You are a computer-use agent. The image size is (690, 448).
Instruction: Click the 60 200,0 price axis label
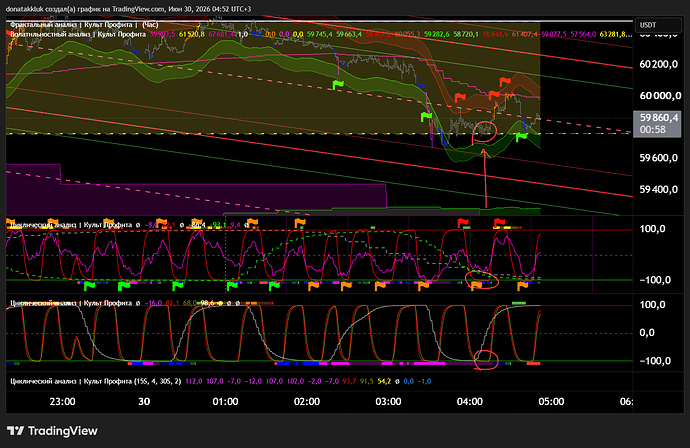[658, 64]
